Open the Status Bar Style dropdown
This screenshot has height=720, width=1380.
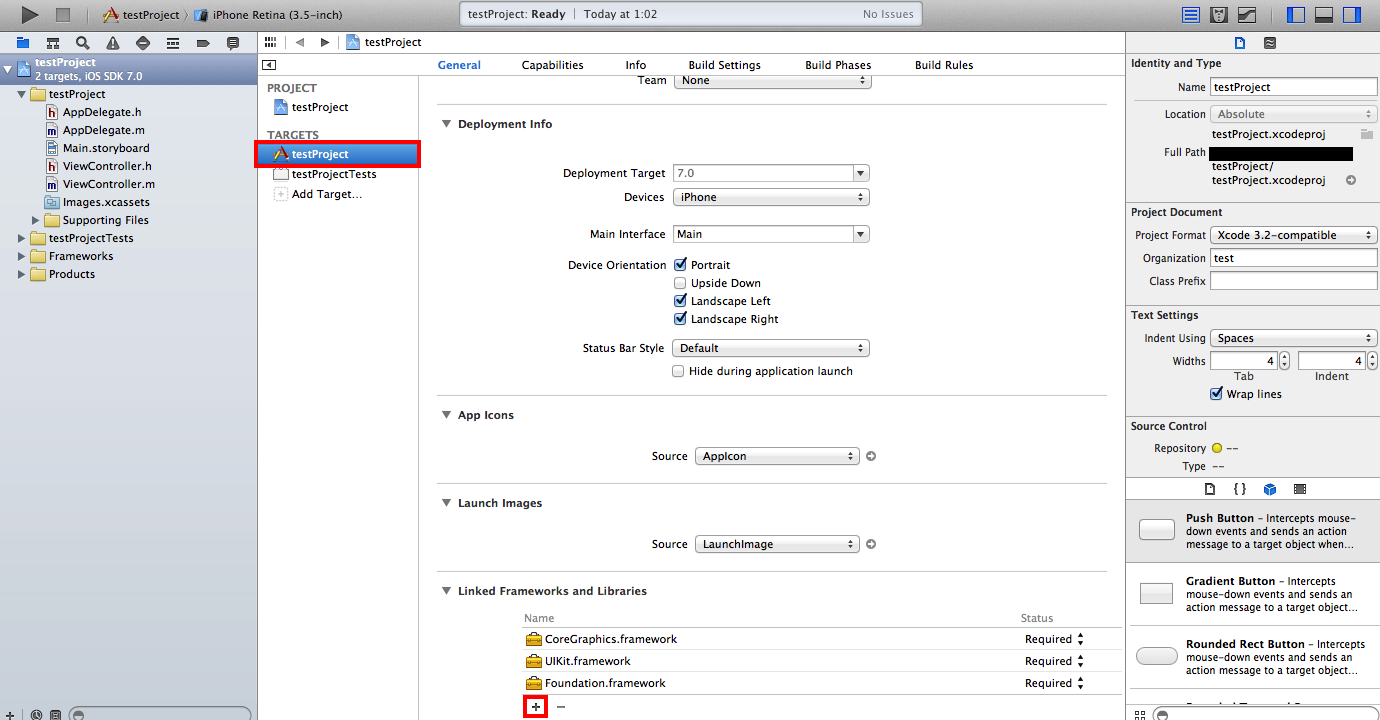pyautogui.click(x=771, y=348)
